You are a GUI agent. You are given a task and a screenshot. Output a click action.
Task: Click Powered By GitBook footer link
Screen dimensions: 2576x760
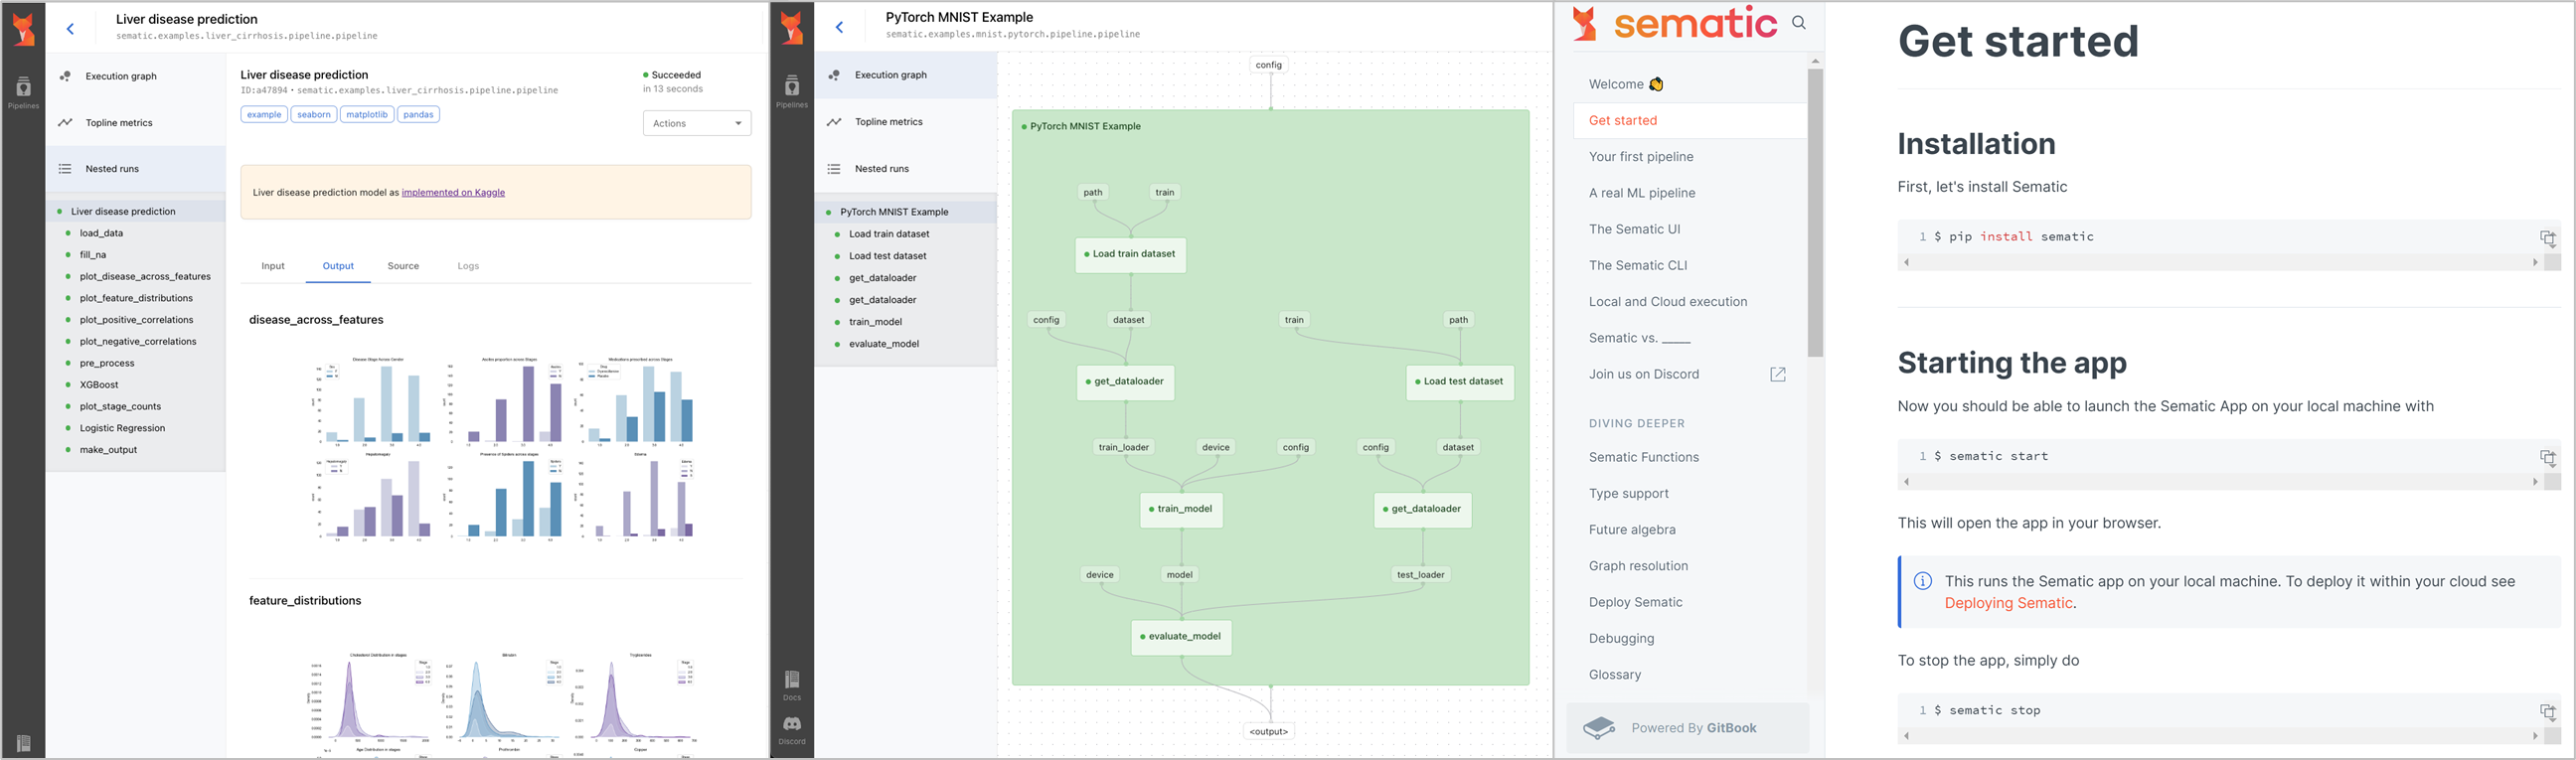coord(1688,728)
